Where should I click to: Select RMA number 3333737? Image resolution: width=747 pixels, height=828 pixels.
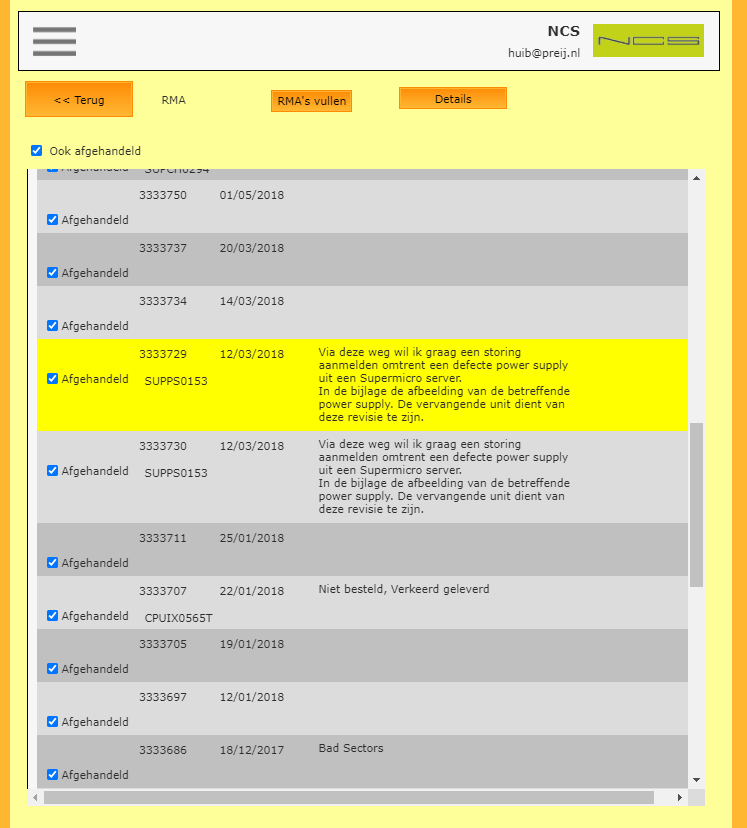point(163,248)
